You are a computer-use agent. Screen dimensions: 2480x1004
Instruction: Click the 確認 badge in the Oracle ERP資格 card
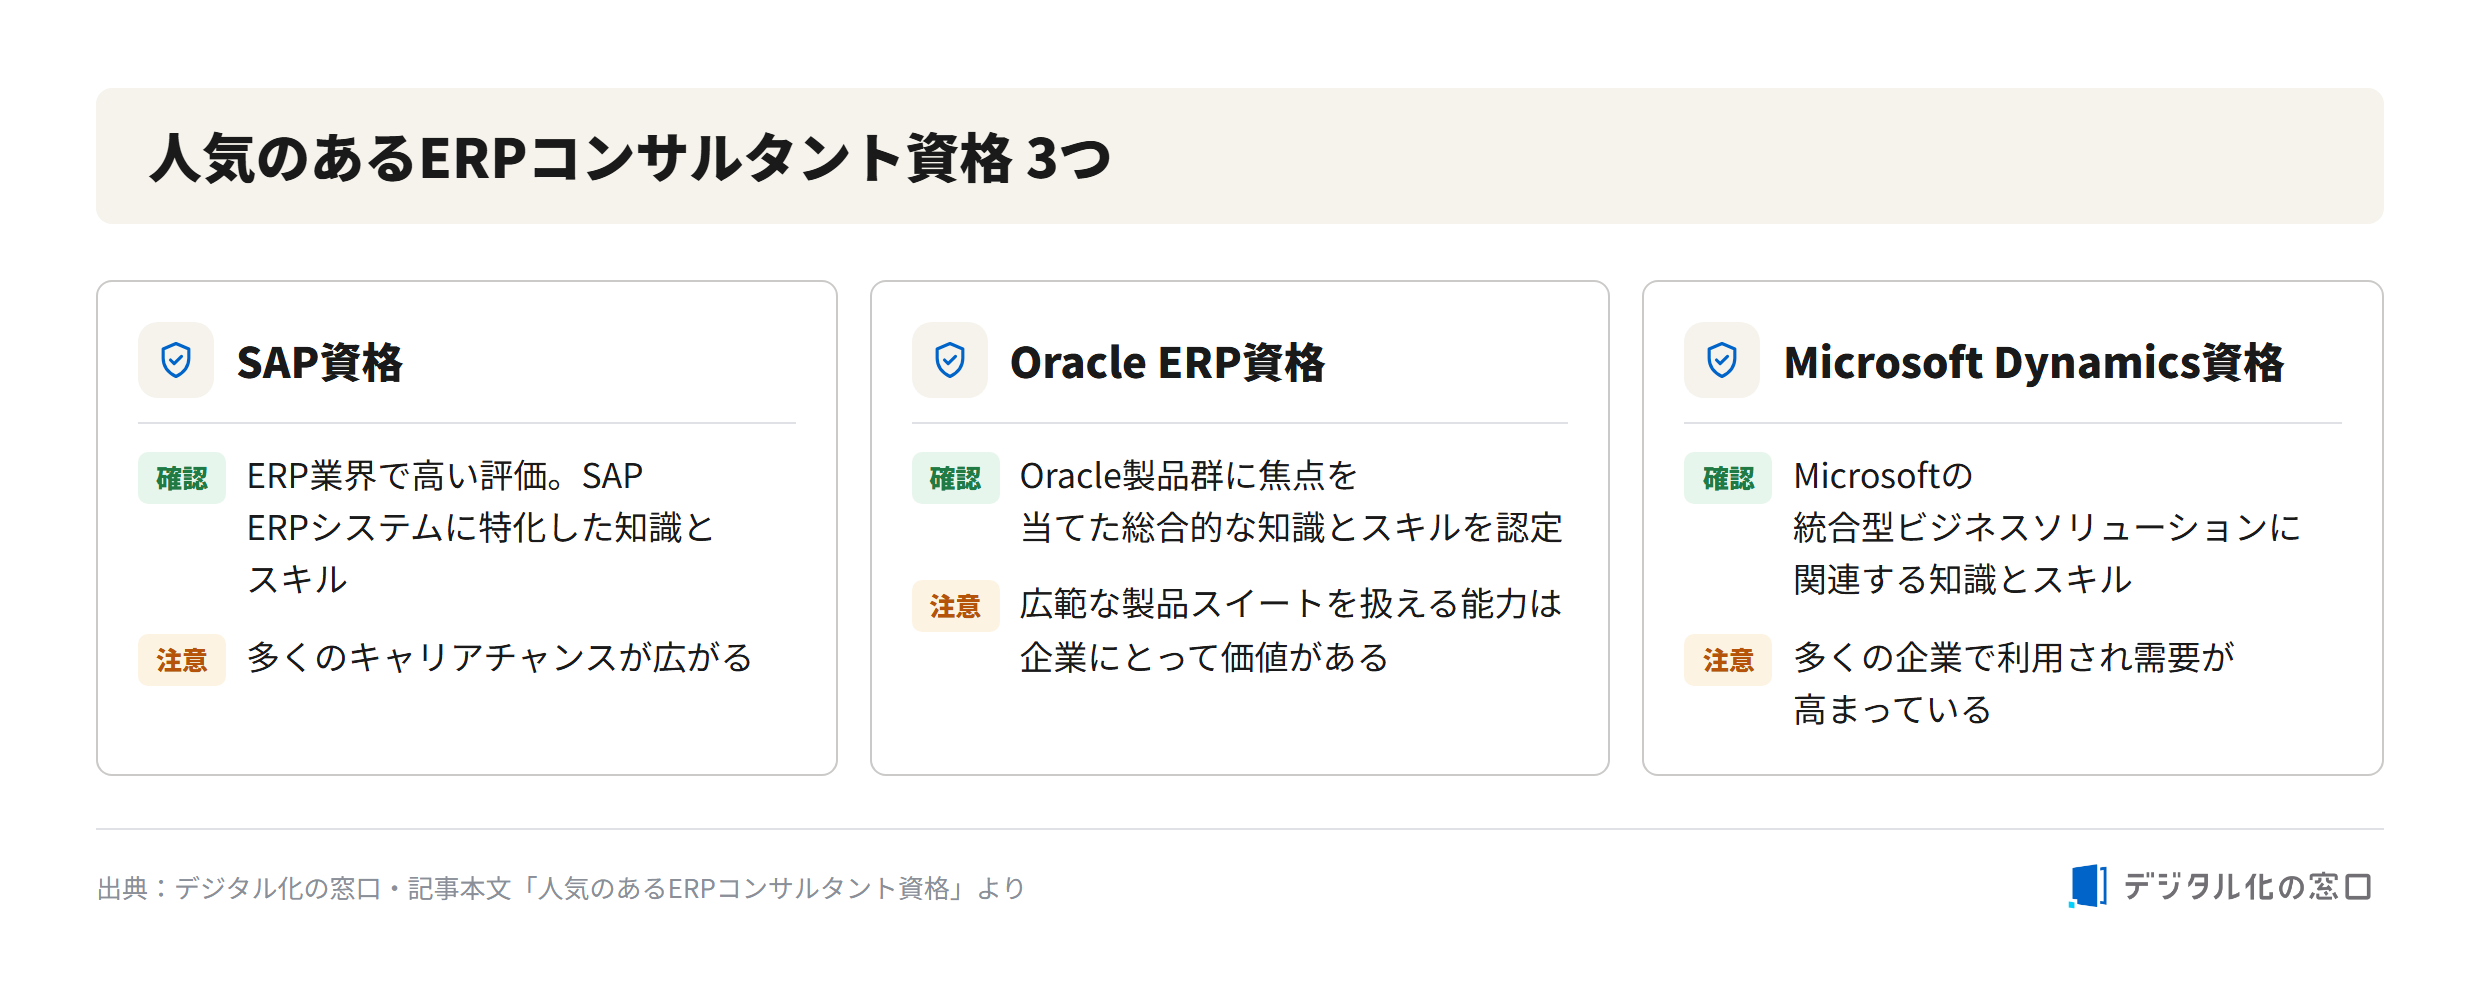pos(955,478)
